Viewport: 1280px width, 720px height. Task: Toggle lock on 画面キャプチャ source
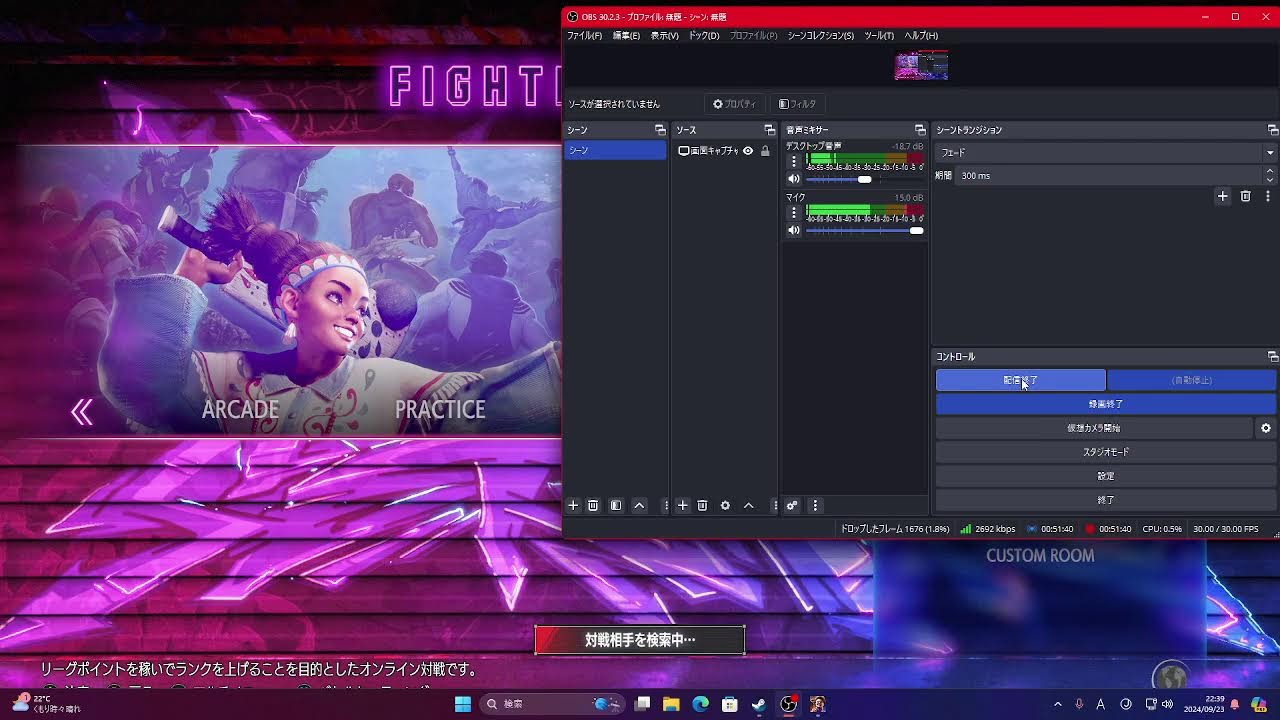click(x=765, y=151)
